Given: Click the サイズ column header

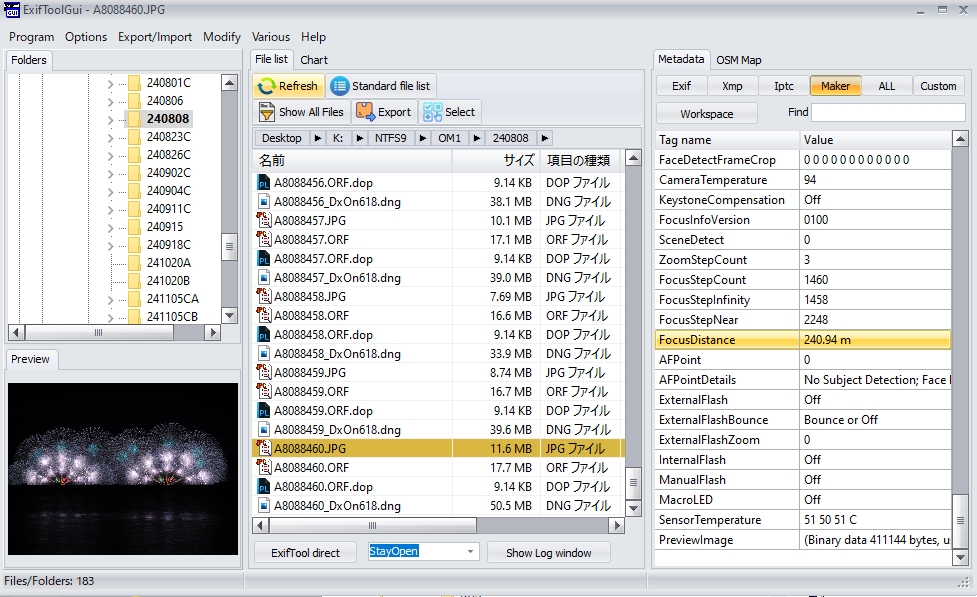Looking at the screenshot, I should pyautogui.click(x=496, y=160).
